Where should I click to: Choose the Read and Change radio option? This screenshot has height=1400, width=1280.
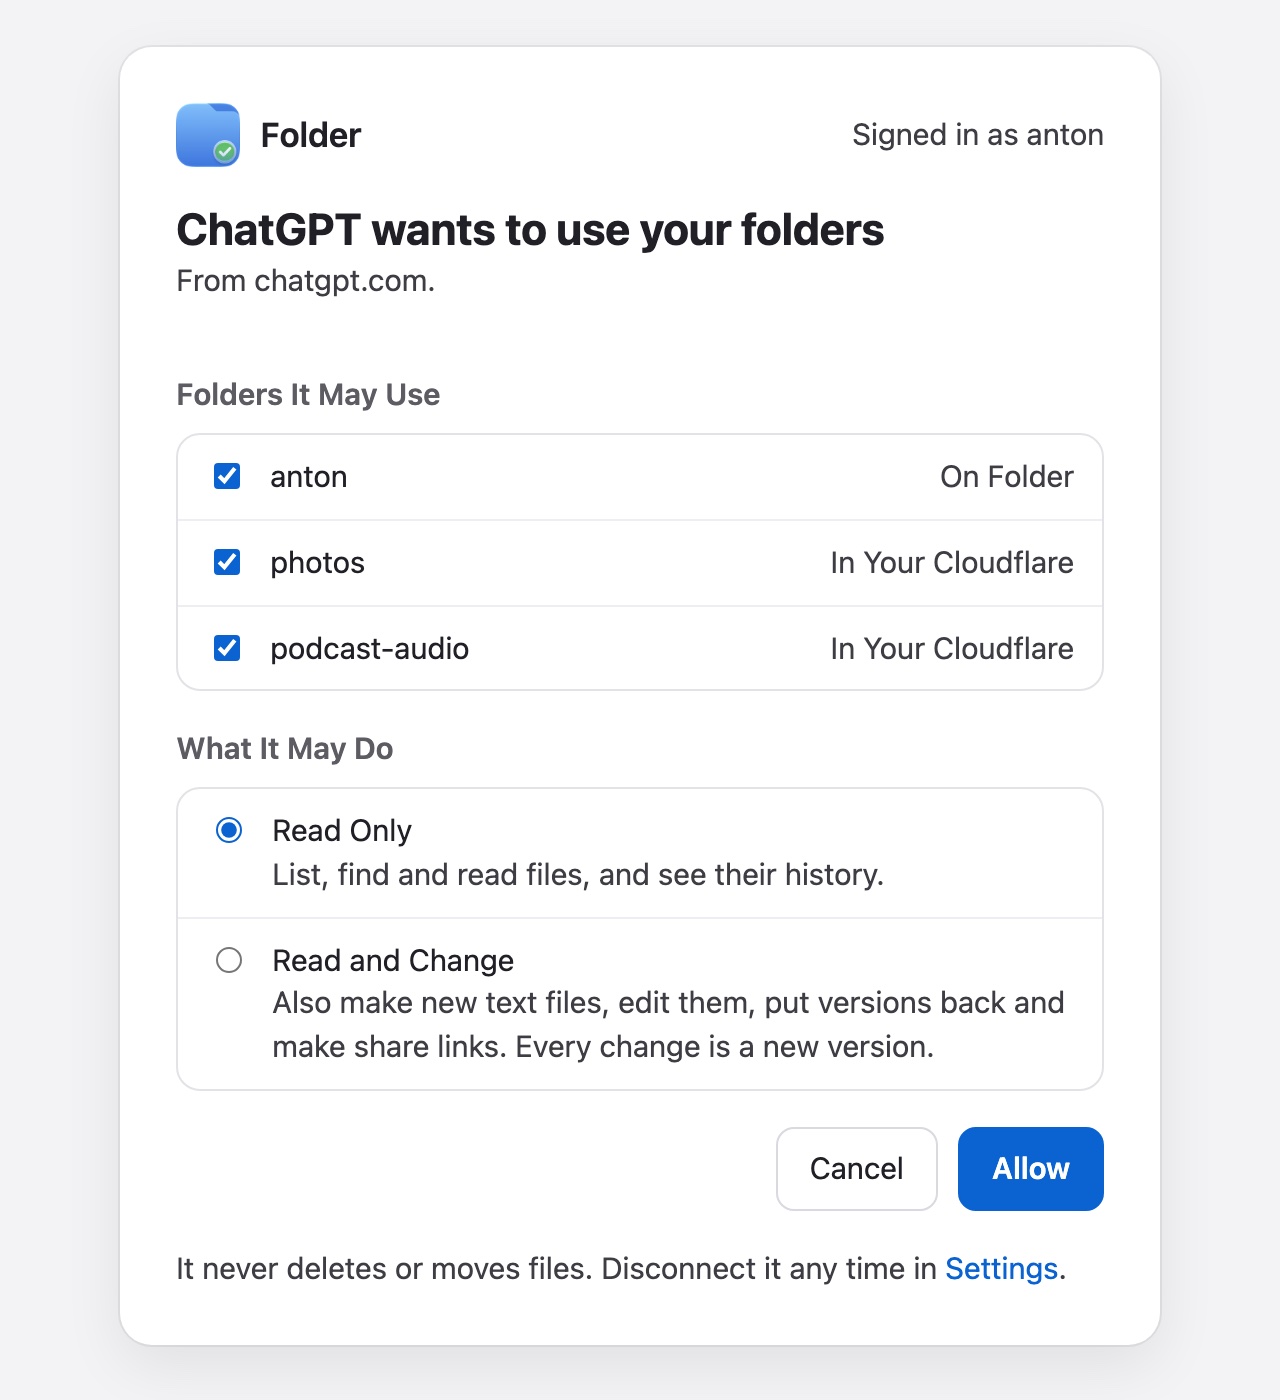pos(229,960)
